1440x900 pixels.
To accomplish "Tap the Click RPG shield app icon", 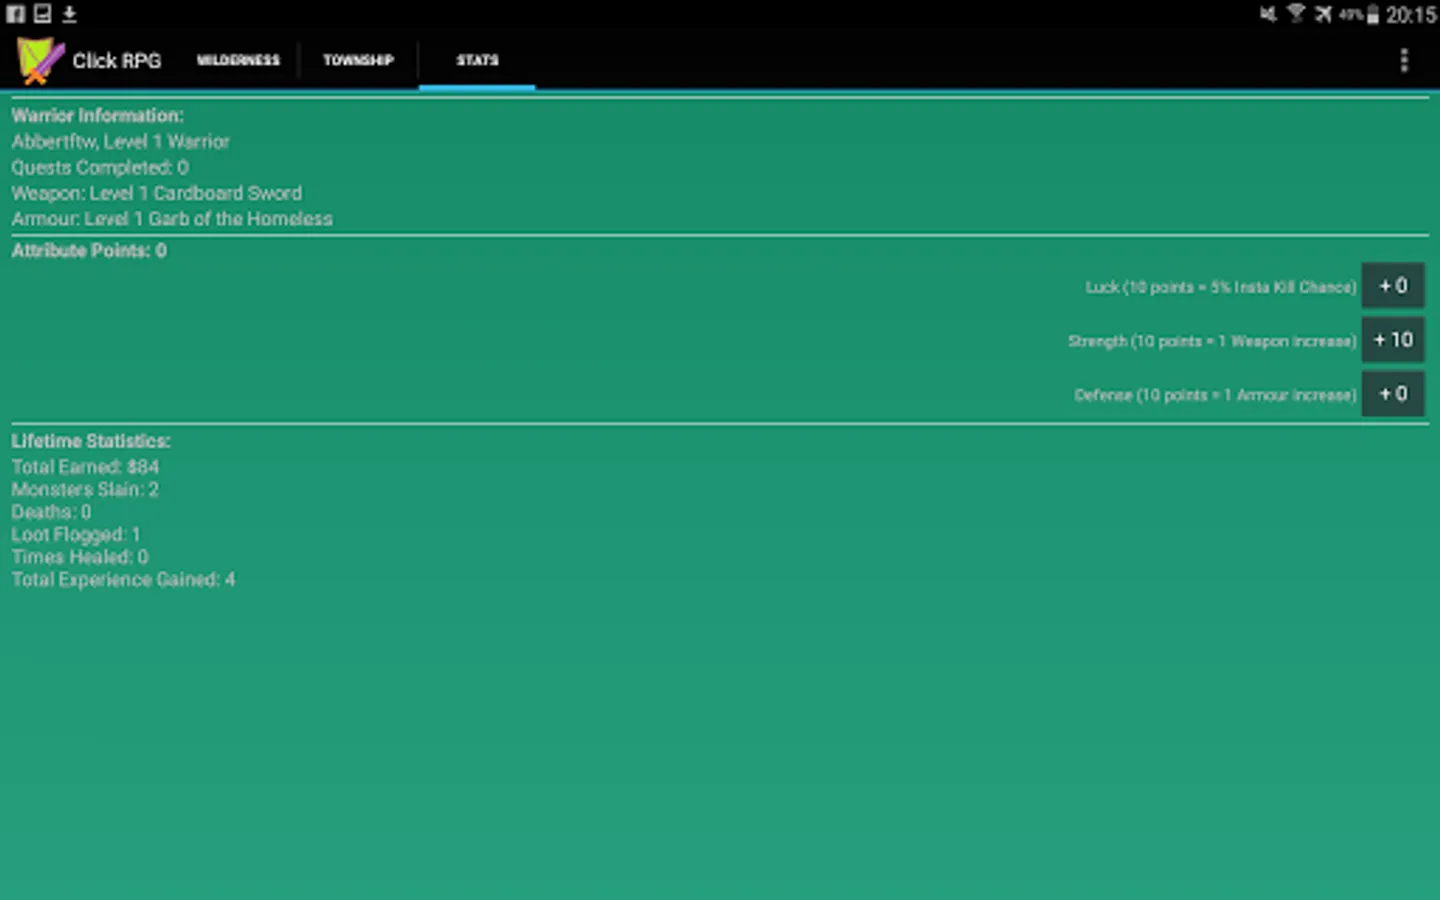I will pos(40,60).
